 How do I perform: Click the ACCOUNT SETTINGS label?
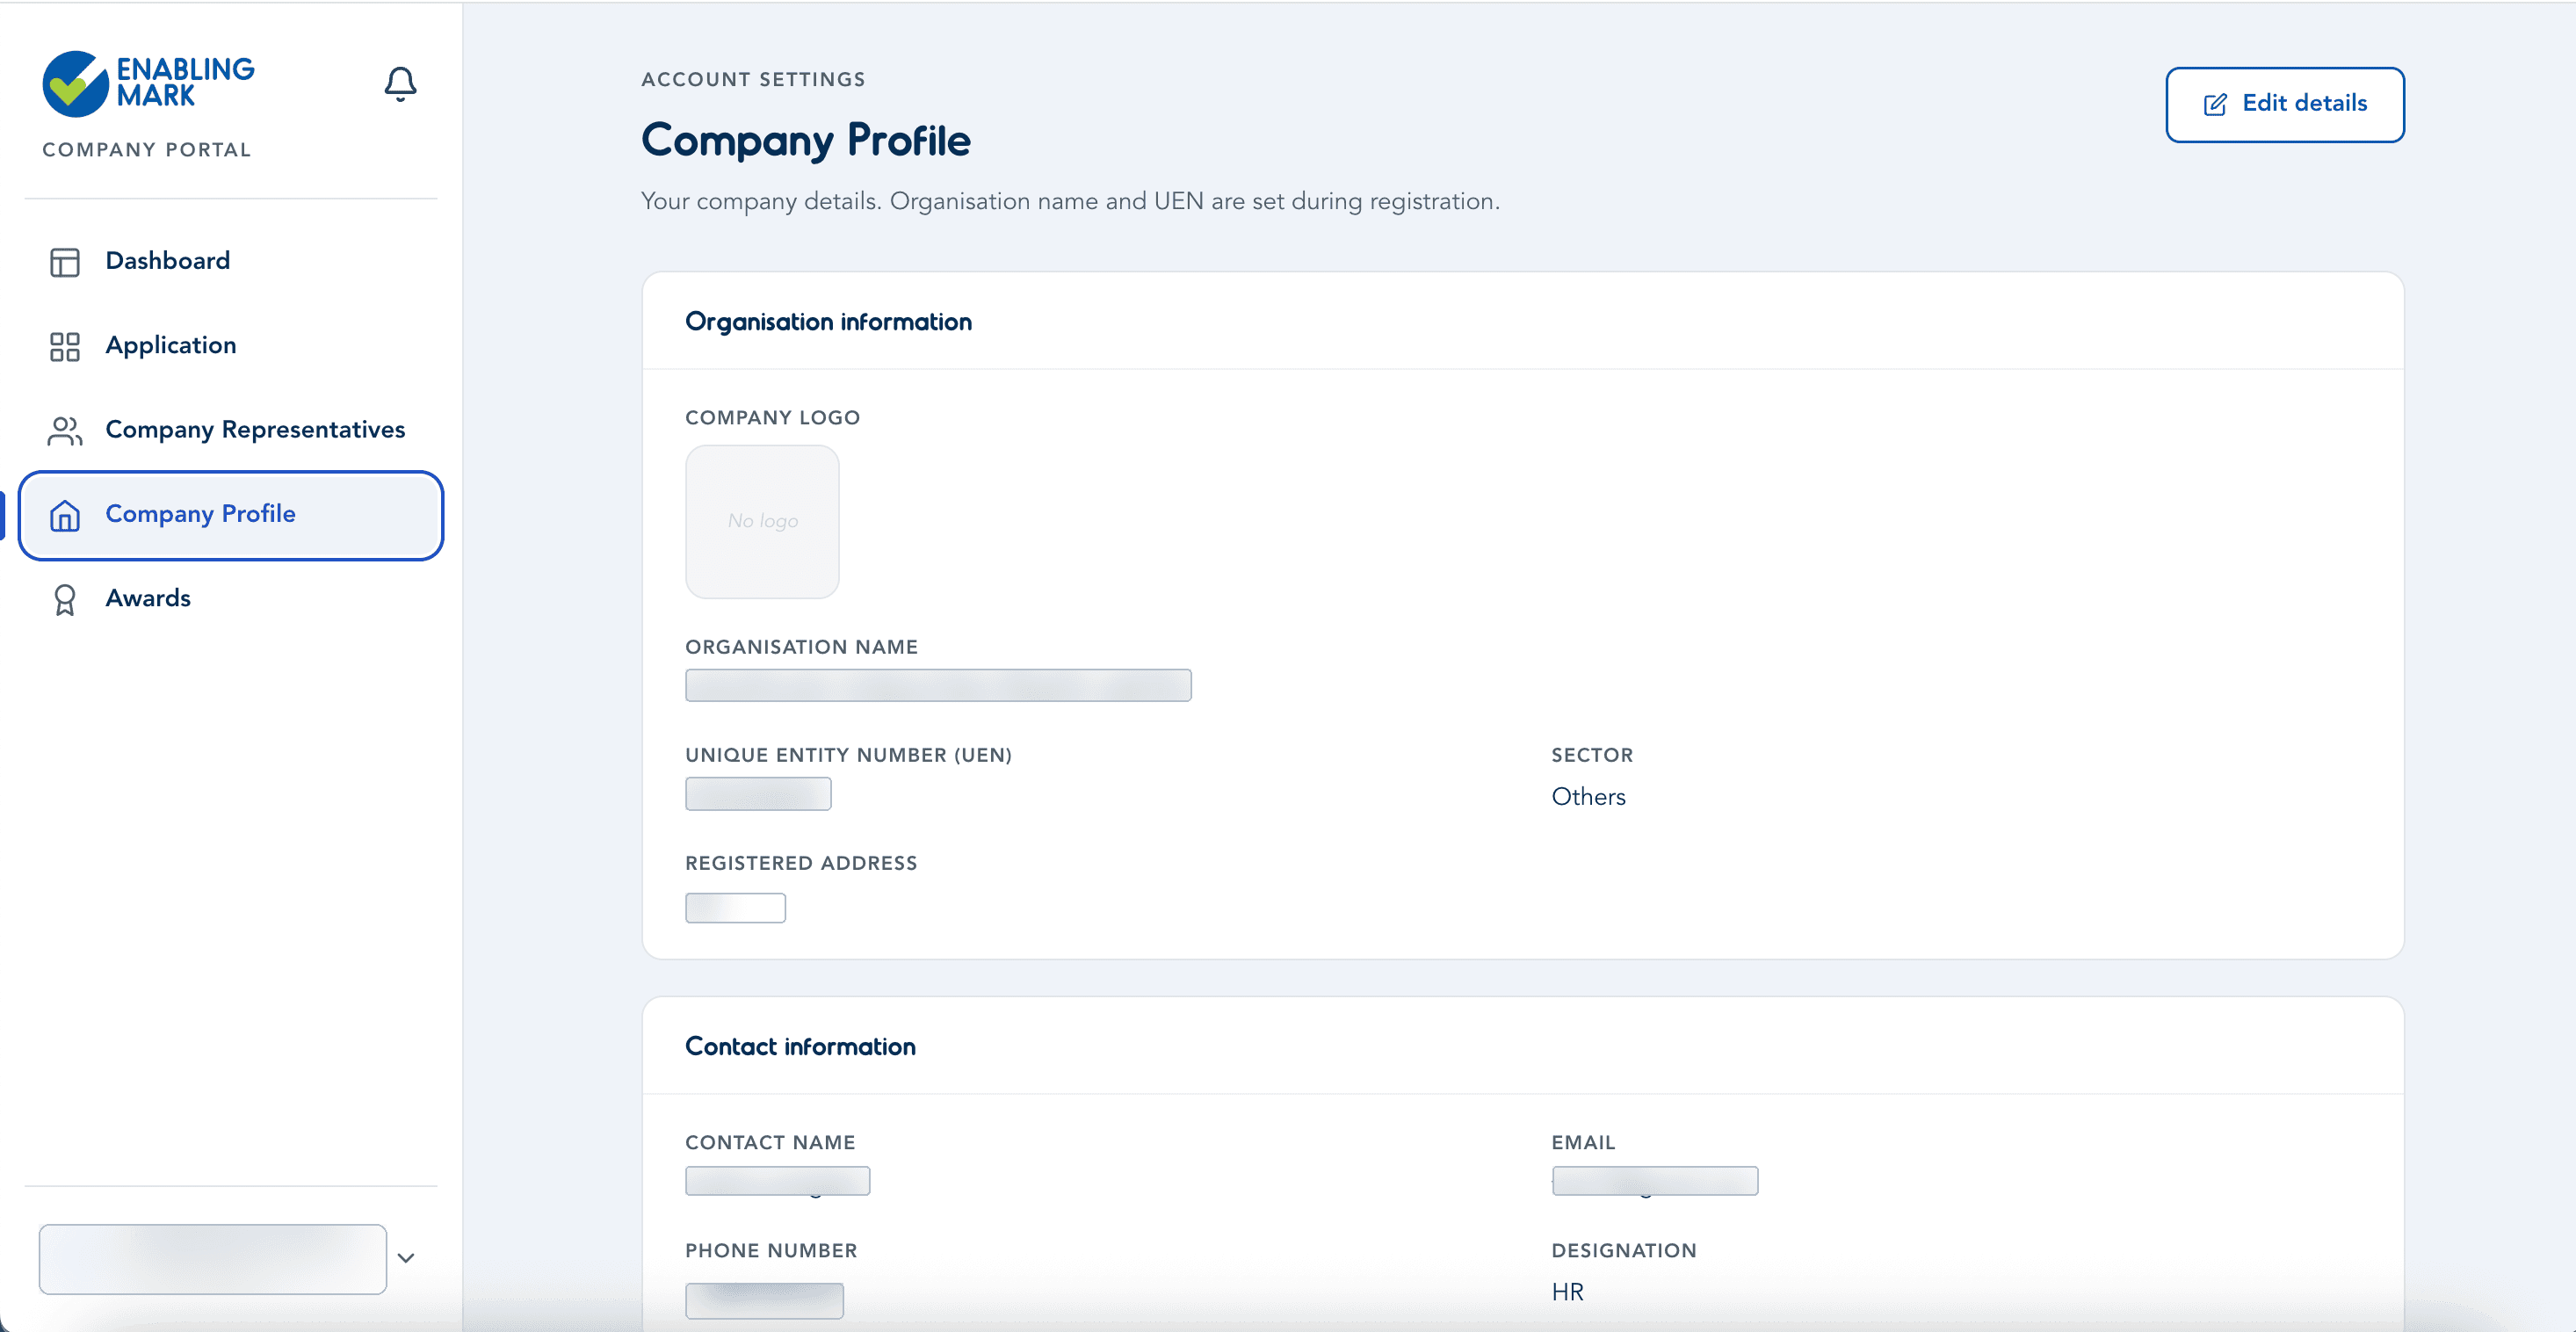coord(753,80)
